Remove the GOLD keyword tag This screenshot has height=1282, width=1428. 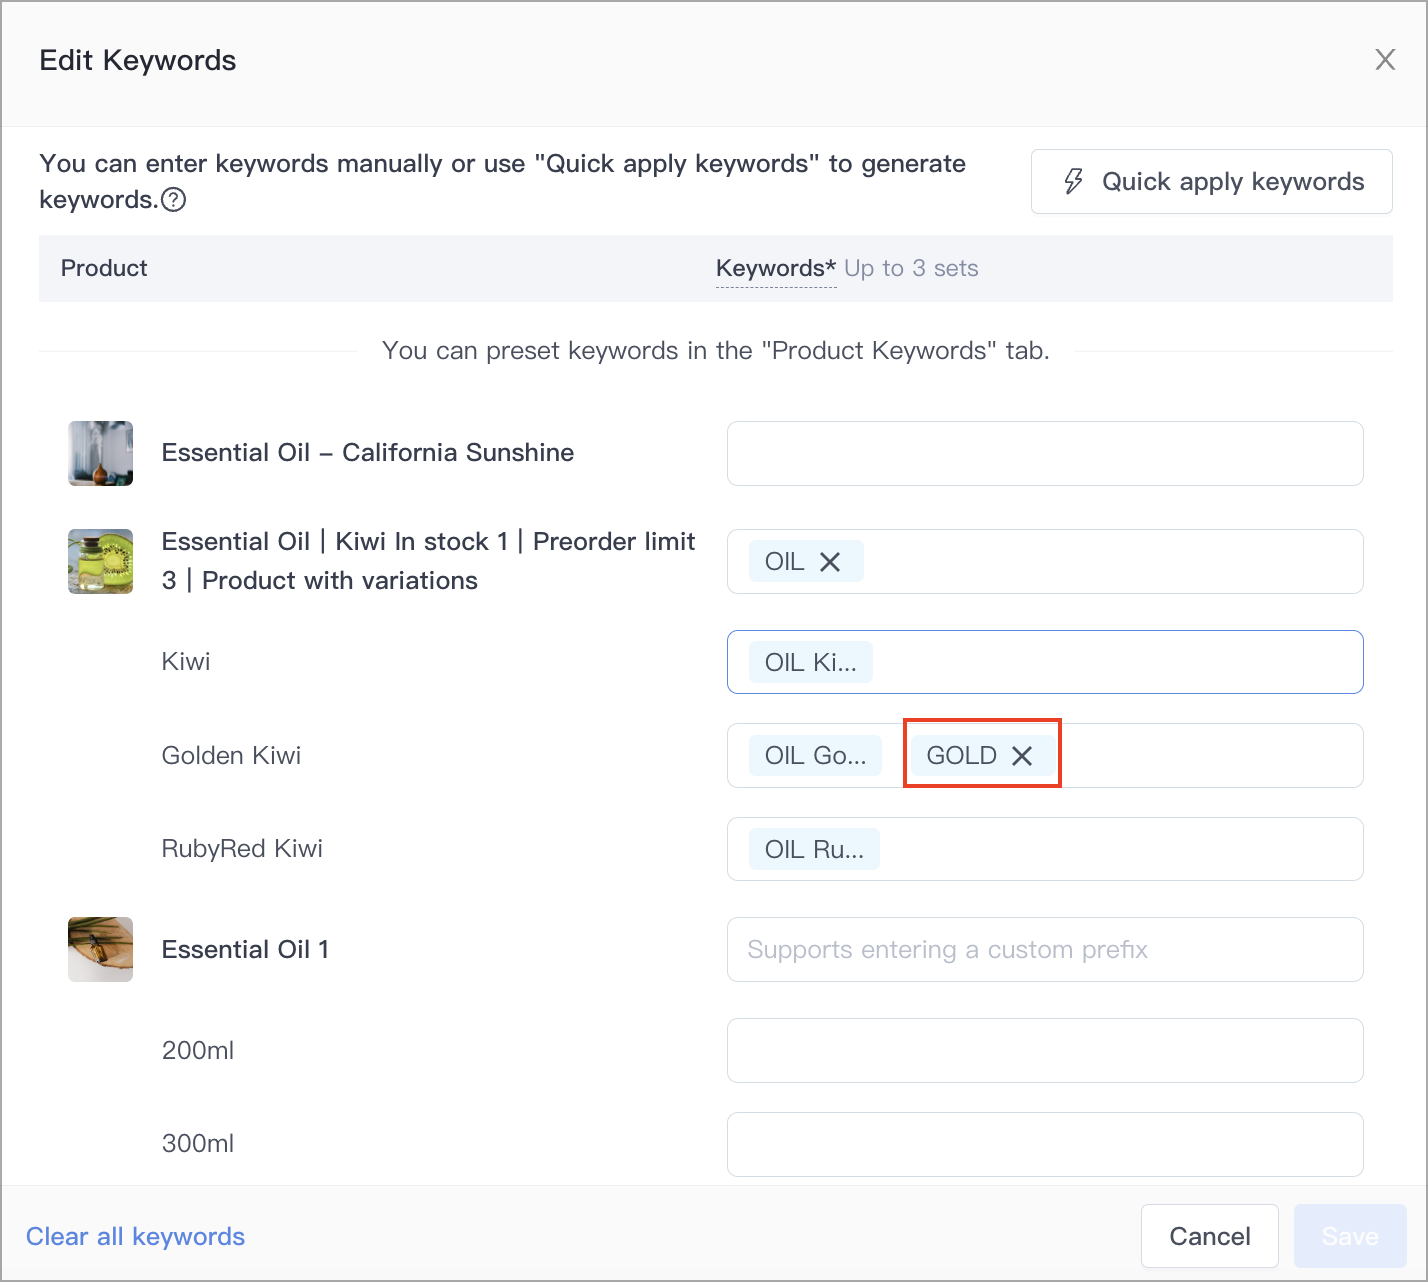click(1021, 756)
